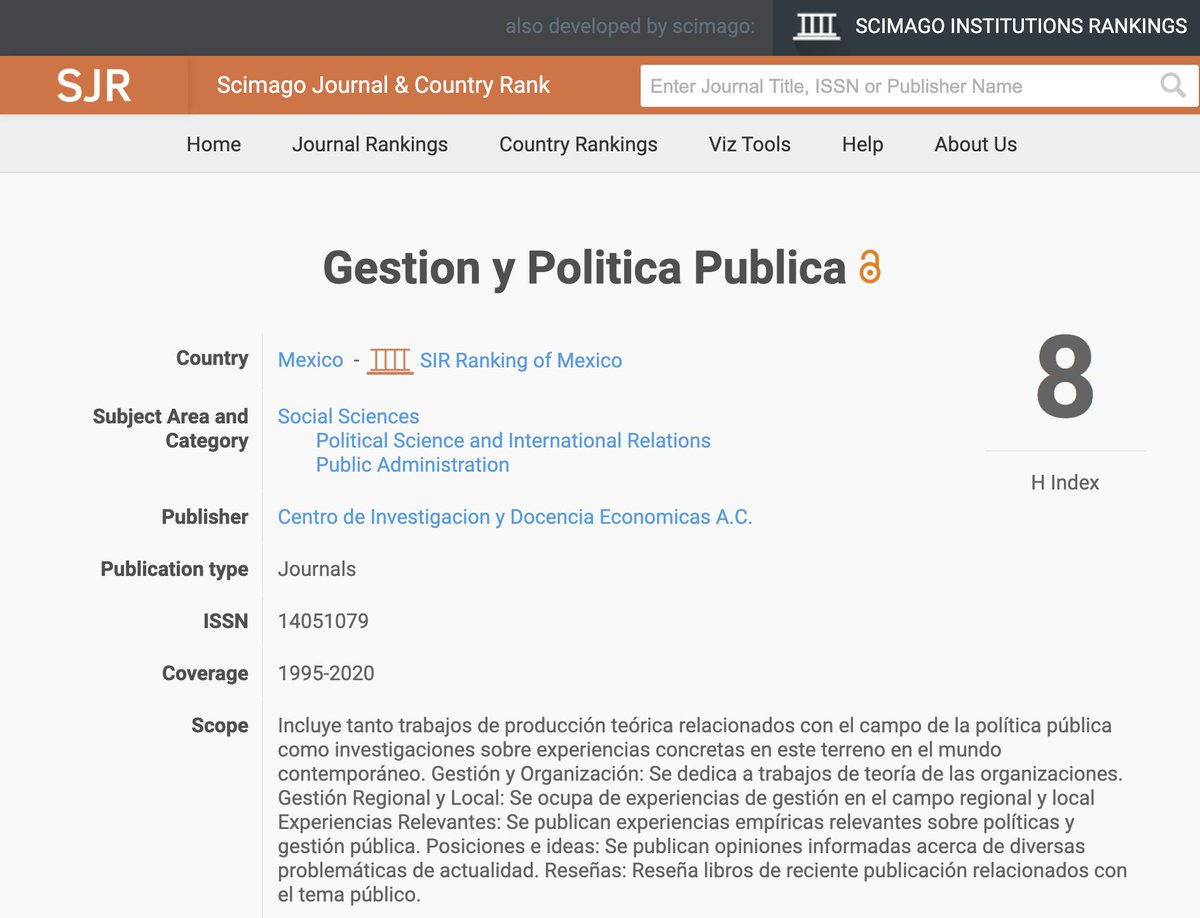Click the Country field label
The height and width of the screenshot is (918, 1200).
[212, 358]
